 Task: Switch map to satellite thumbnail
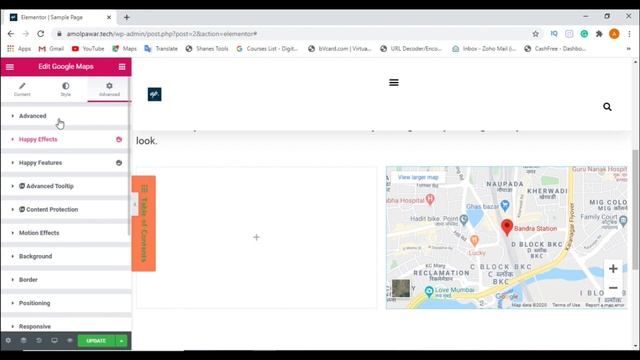[401, 288]
